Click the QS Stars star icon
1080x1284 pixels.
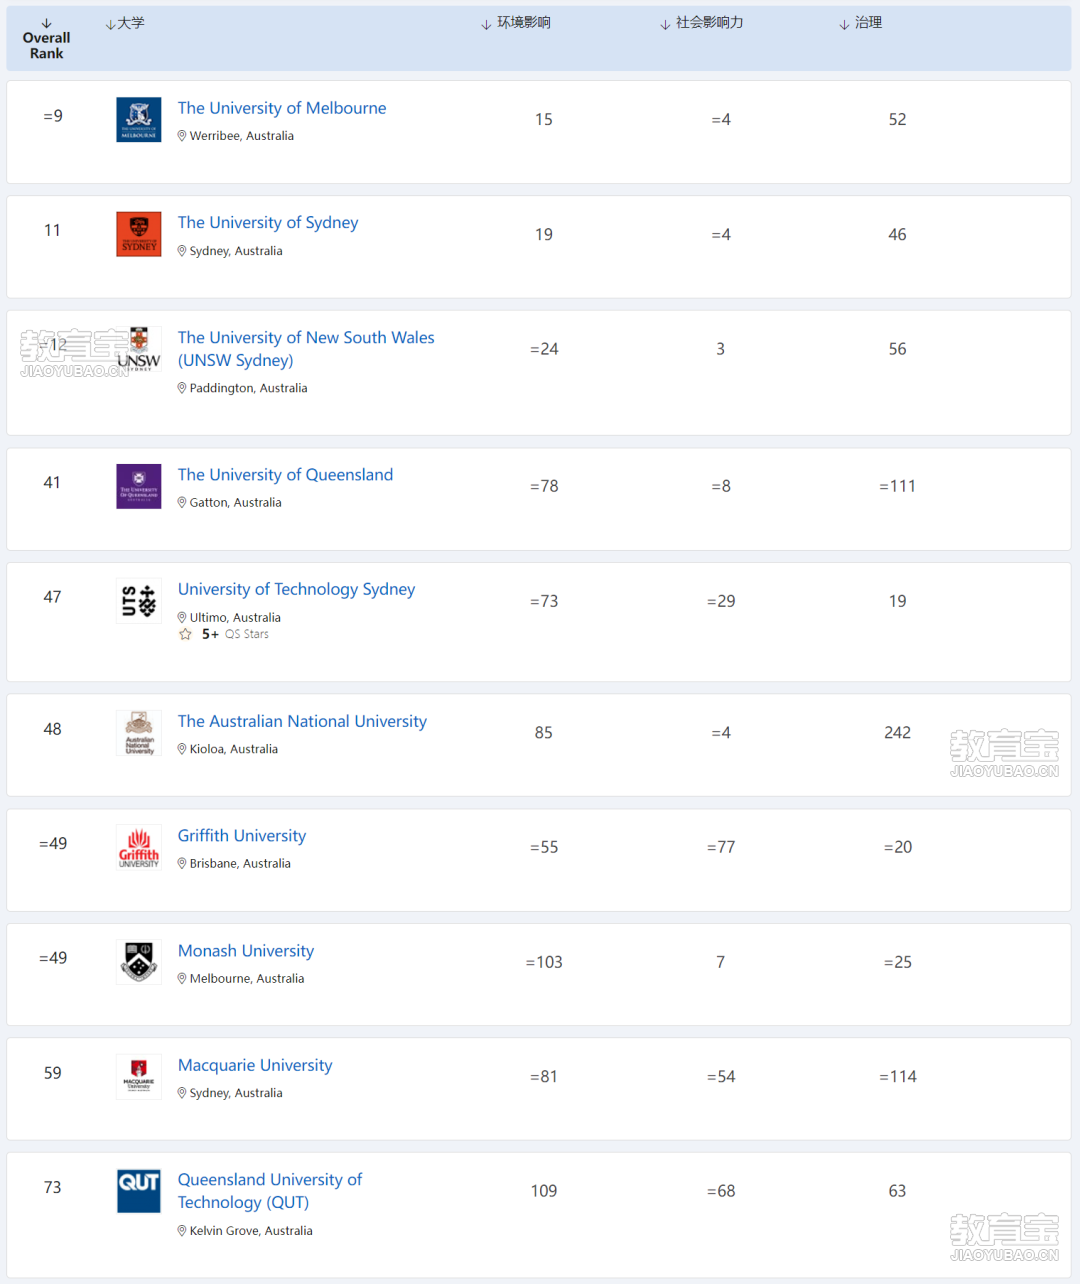185,634
